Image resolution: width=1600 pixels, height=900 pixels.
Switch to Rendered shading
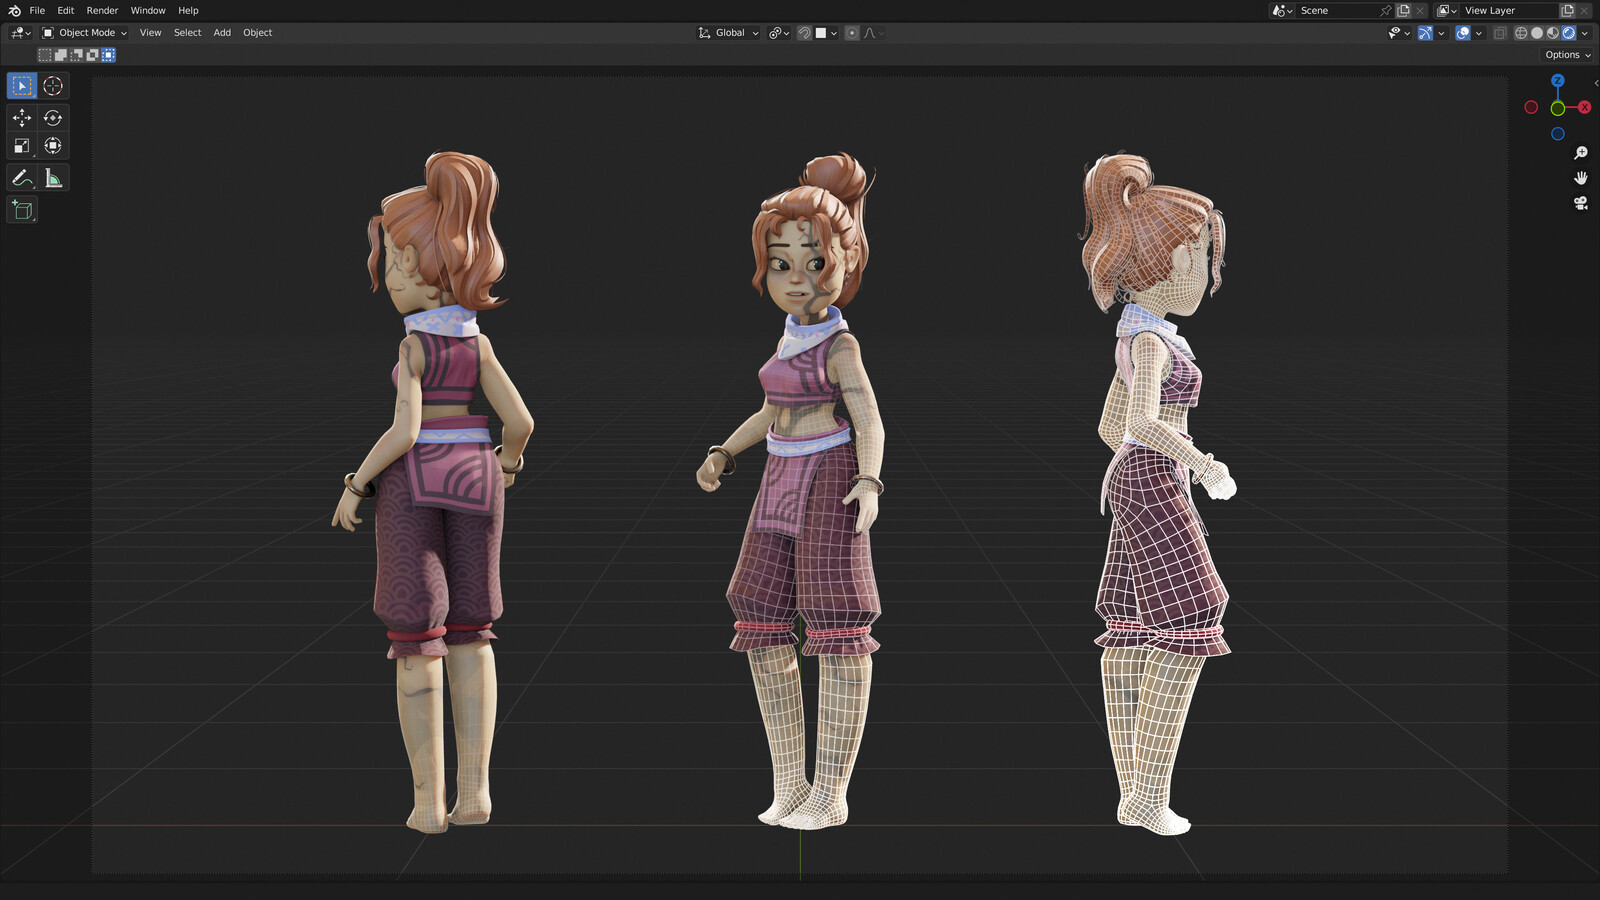(x=1569, y=33)
